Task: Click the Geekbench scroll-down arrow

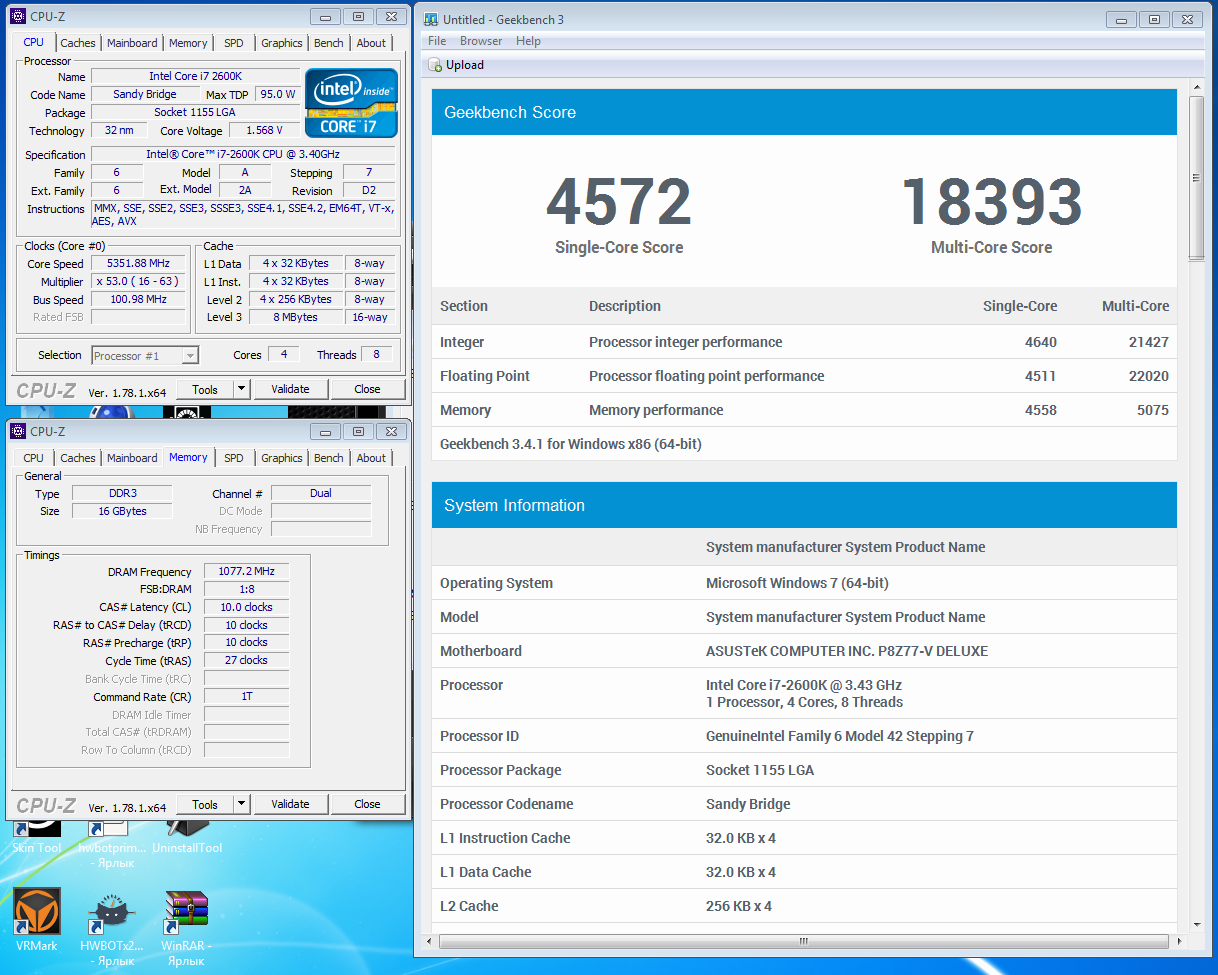Action: [x=1196, y=924]
